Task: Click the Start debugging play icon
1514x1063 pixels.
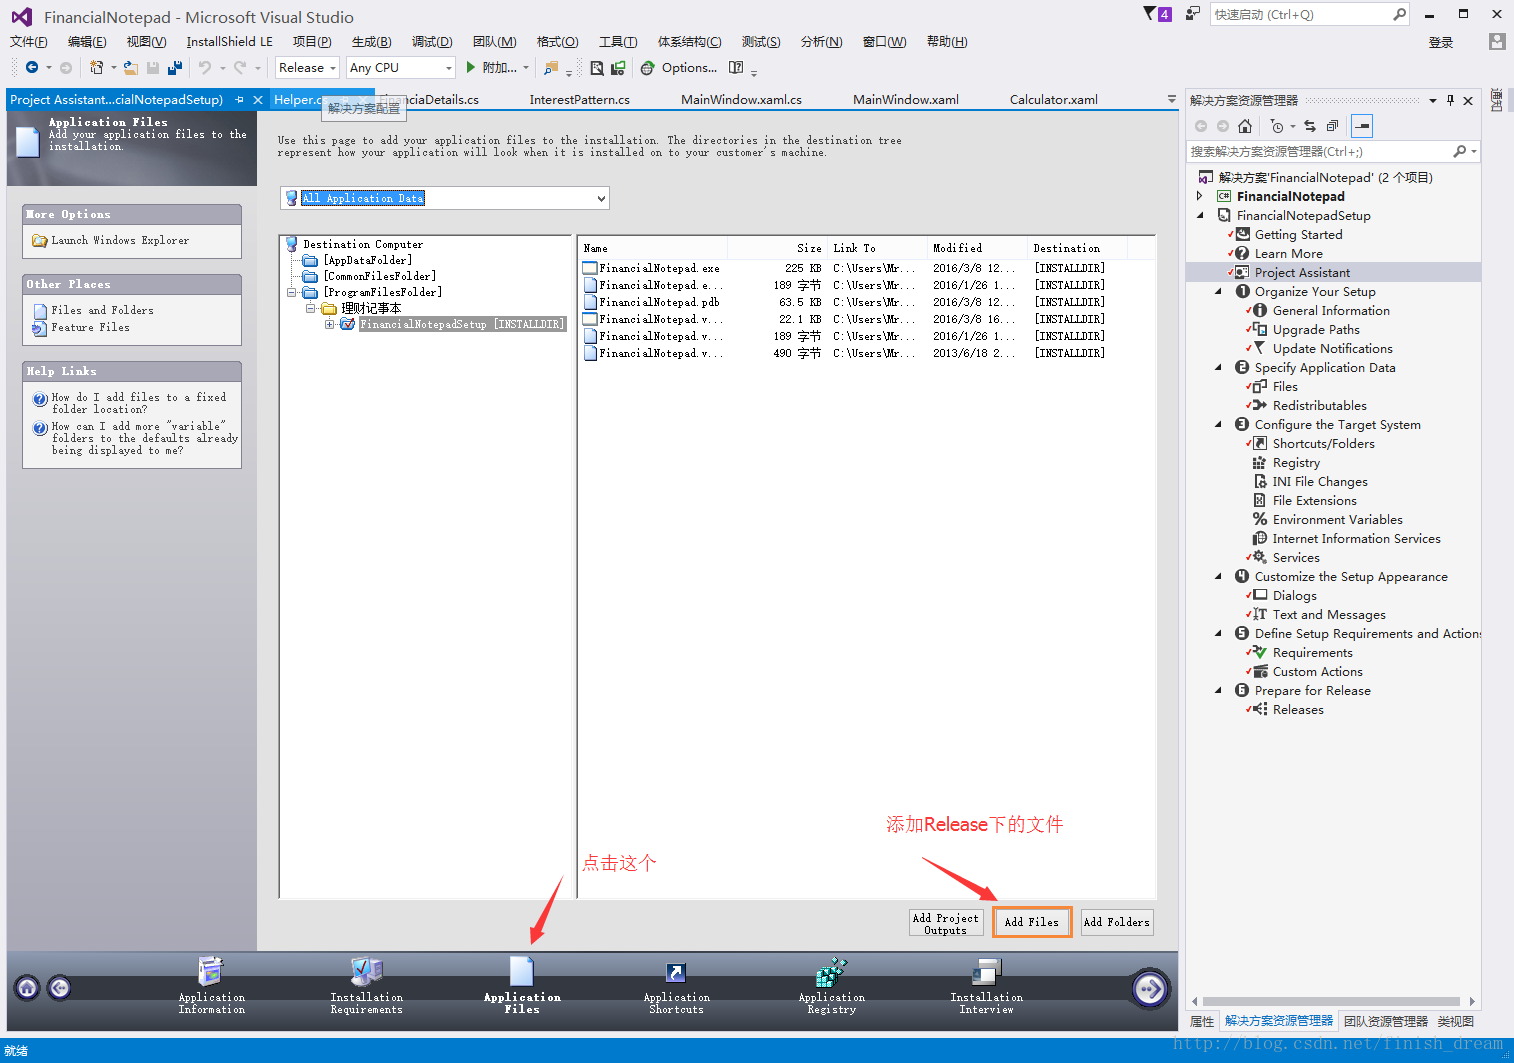Action: point(471,68)
